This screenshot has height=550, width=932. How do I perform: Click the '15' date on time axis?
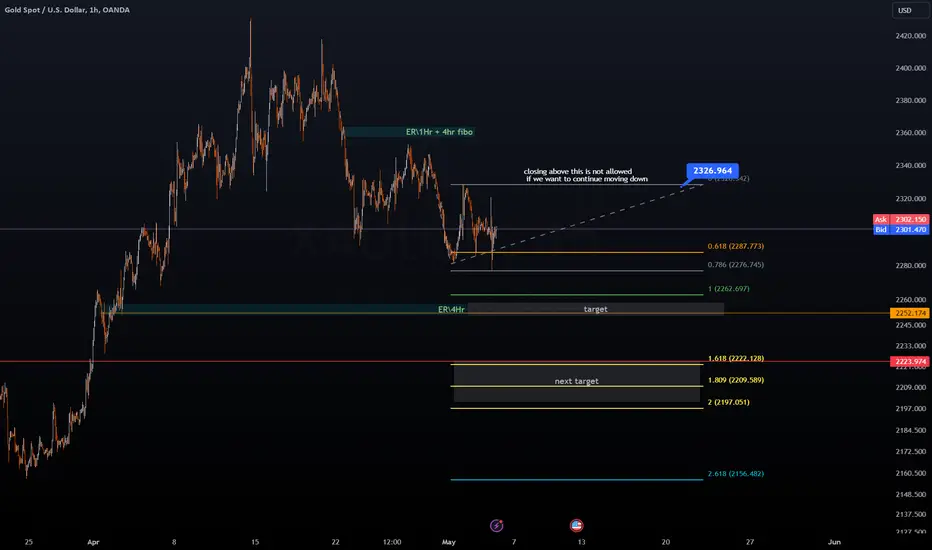point(255,542)
